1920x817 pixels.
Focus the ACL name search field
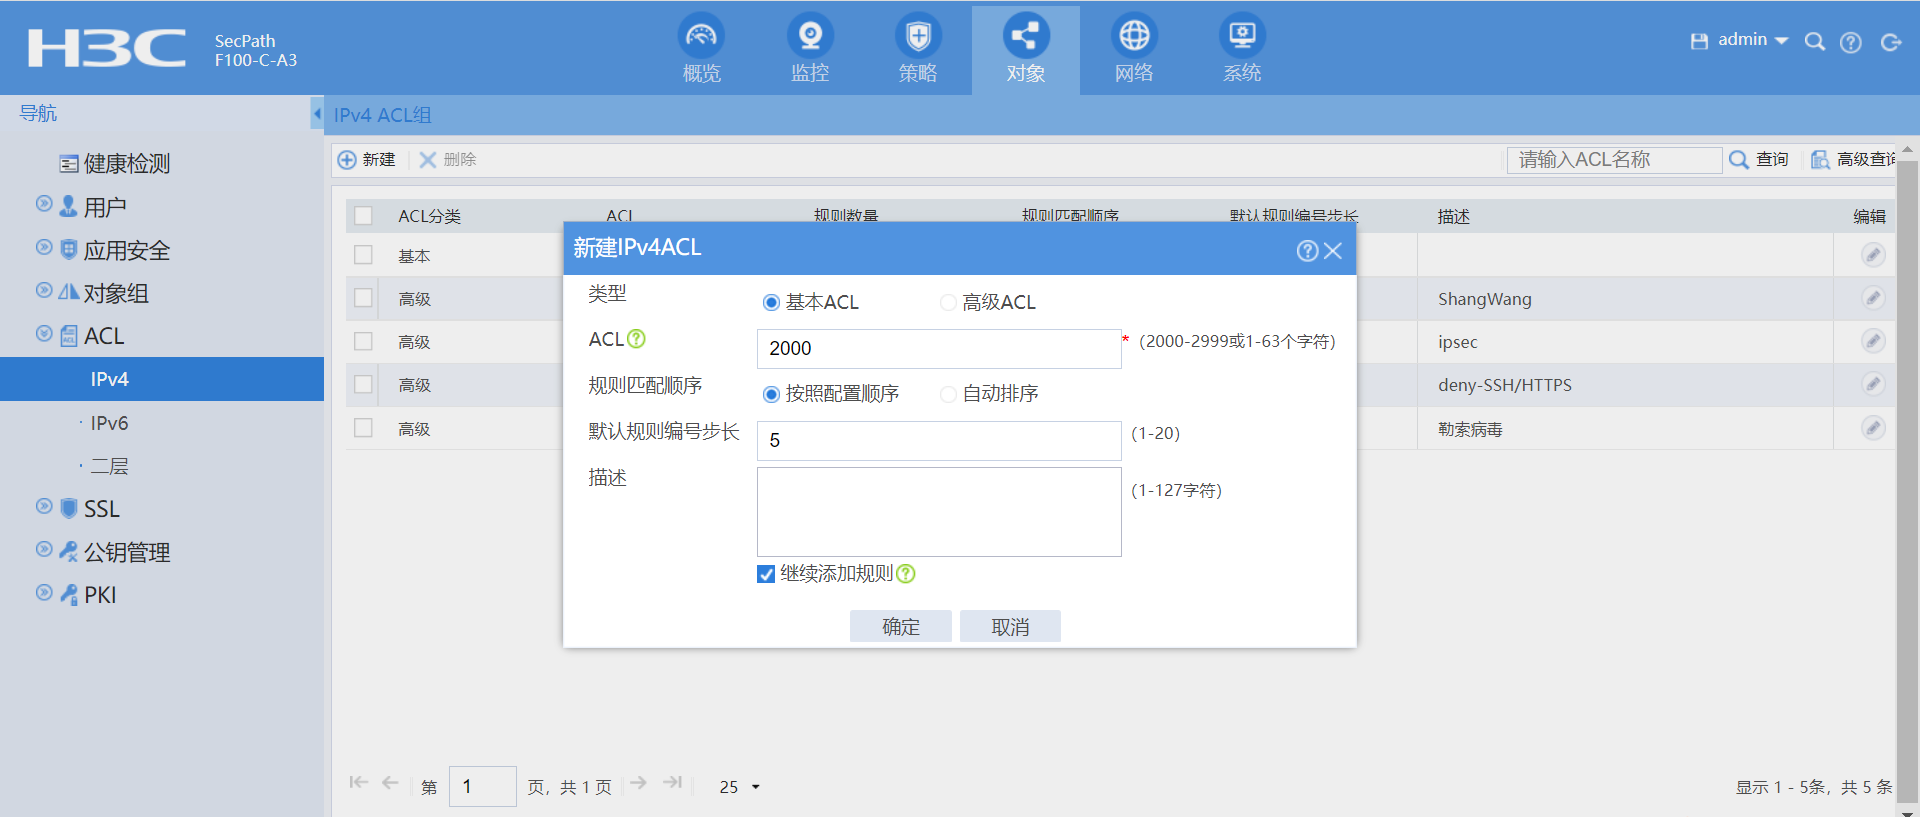tap(1614, 160)
